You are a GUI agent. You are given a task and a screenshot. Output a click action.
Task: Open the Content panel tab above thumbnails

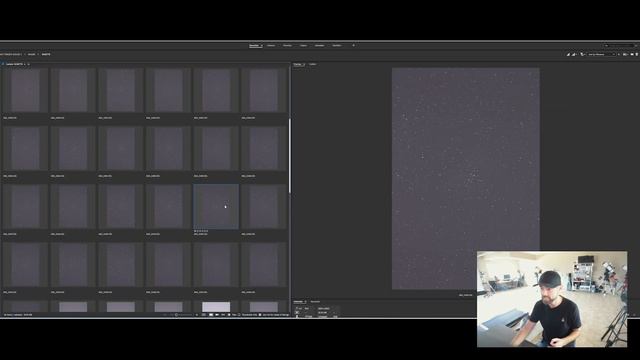pyautogui.click(x=15, y=64)
